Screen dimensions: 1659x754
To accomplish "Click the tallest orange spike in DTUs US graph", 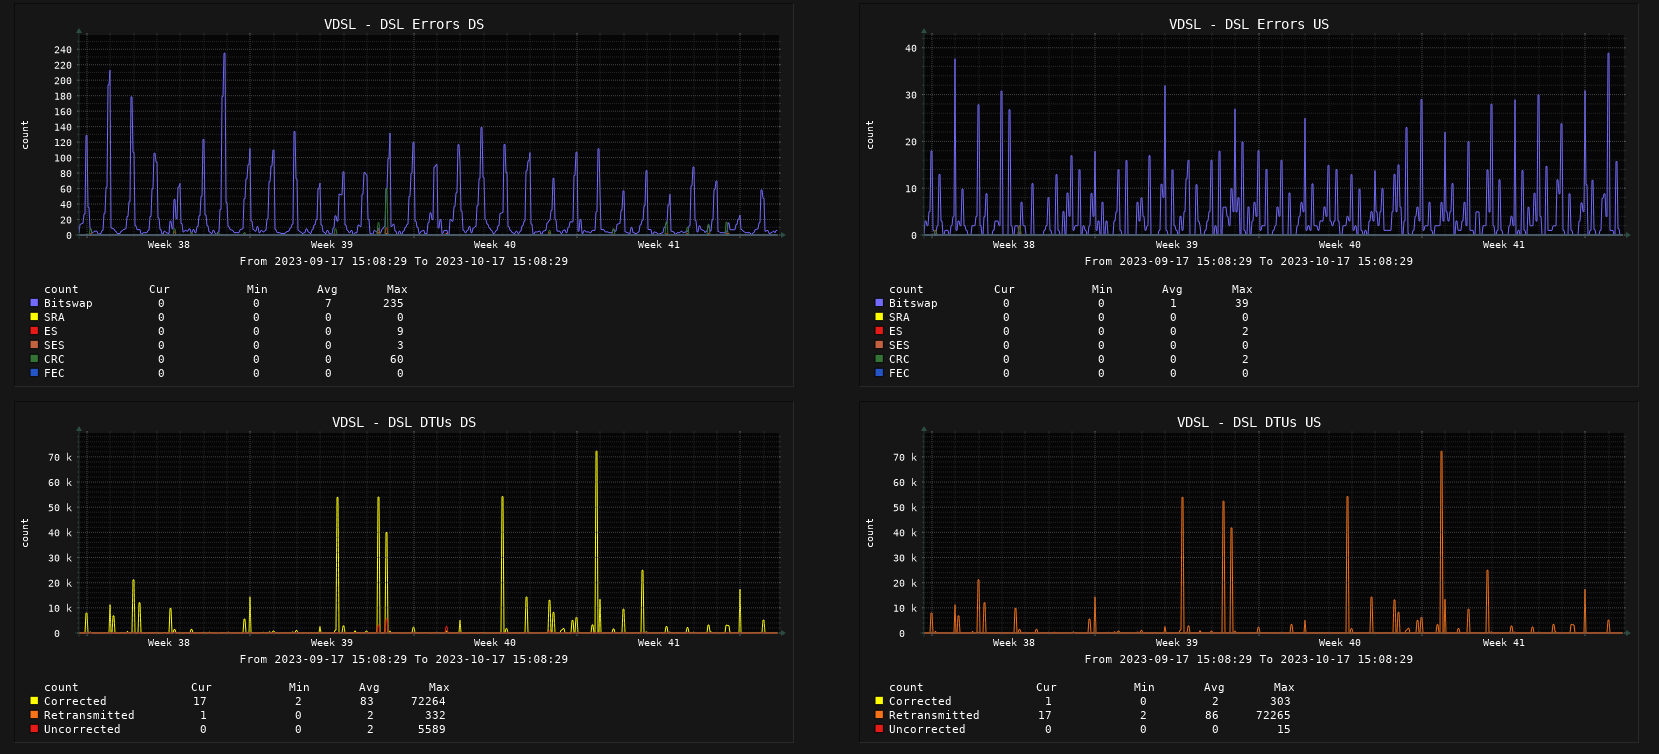I will (1441, 540).
